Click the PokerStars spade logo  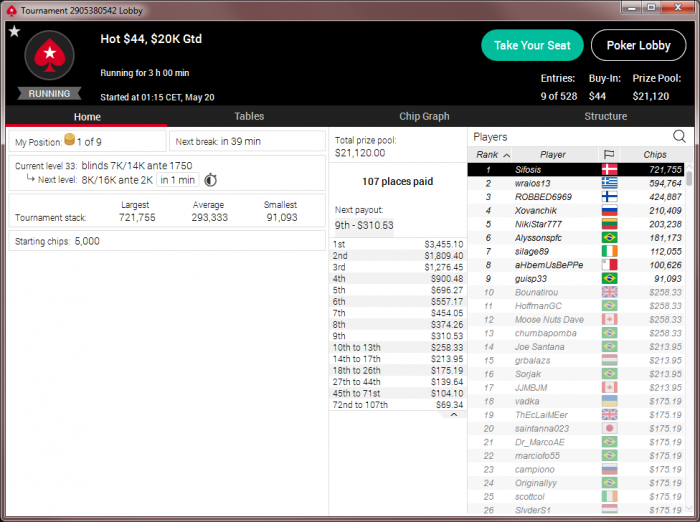coord(50,55)
